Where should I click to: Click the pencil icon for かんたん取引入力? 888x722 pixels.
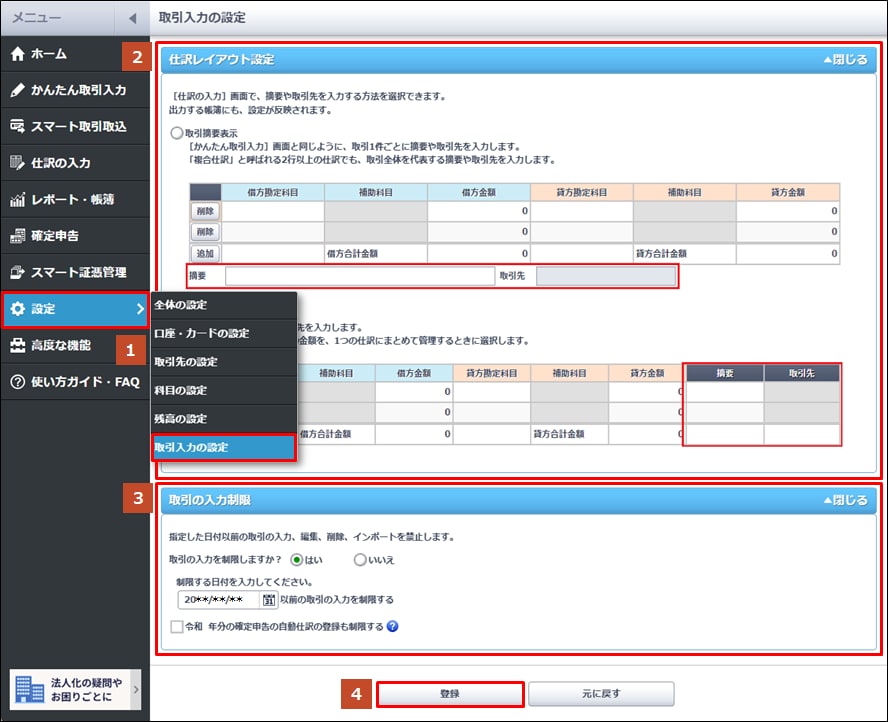(x=18, y=90)
